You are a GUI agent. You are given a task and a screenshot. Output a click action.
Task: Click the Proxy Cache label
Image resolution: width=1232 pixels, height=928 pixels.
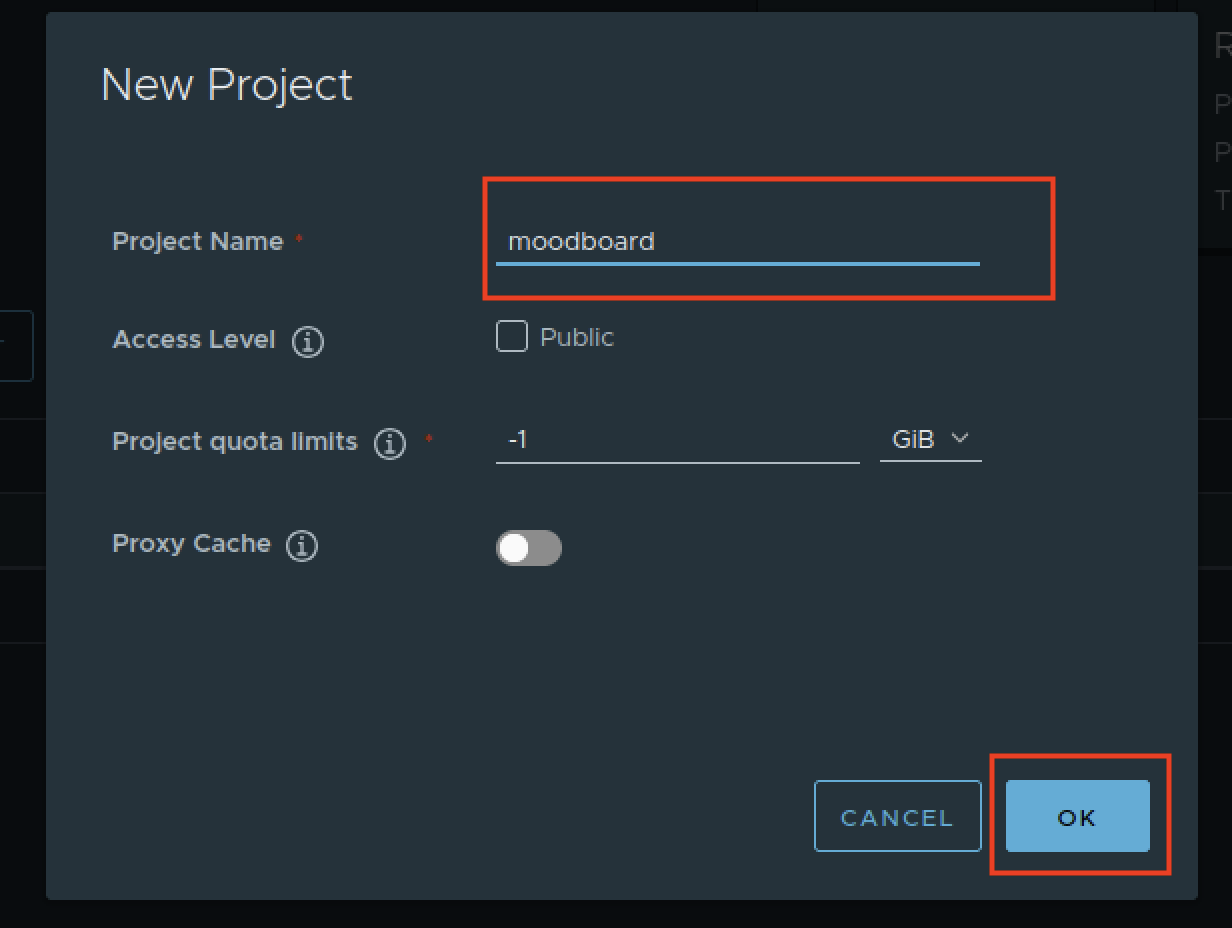pyautogui.click(x=192, y=544)
